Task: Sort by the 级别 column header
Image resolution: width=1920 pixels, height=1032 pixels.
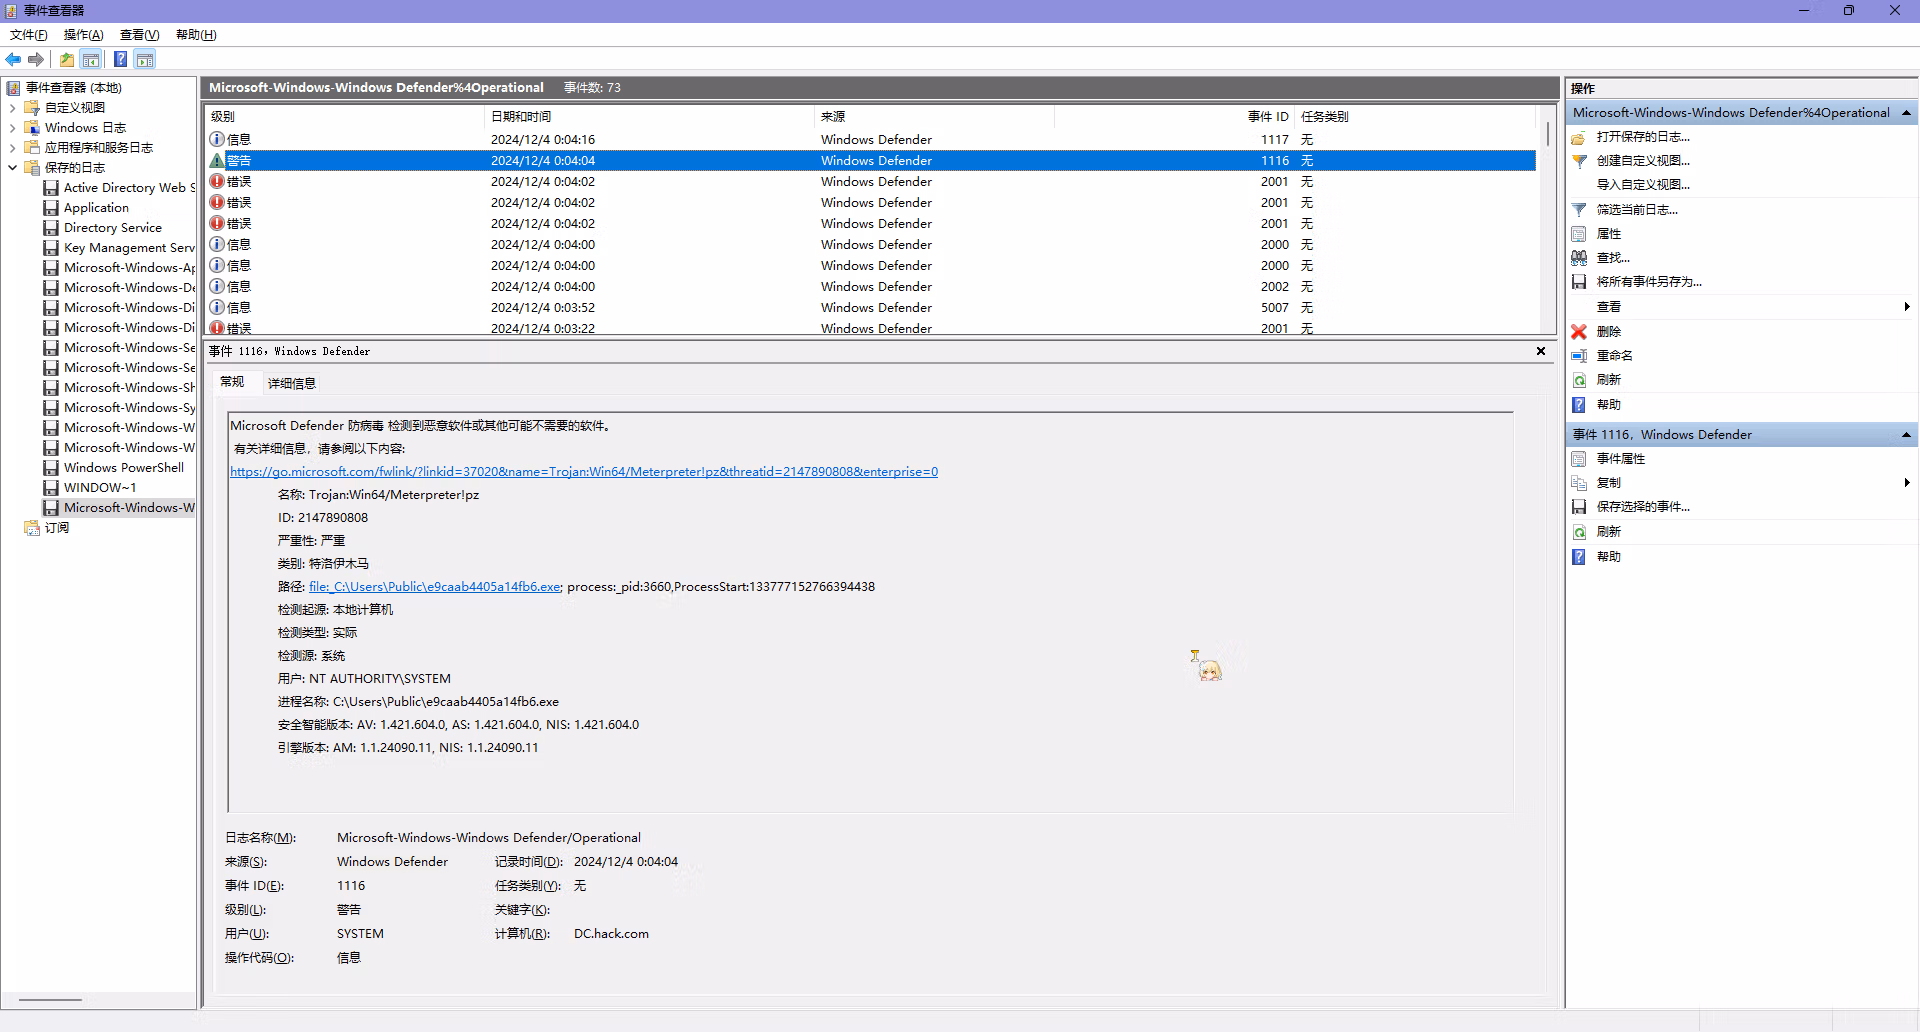Action: [344, 117]
